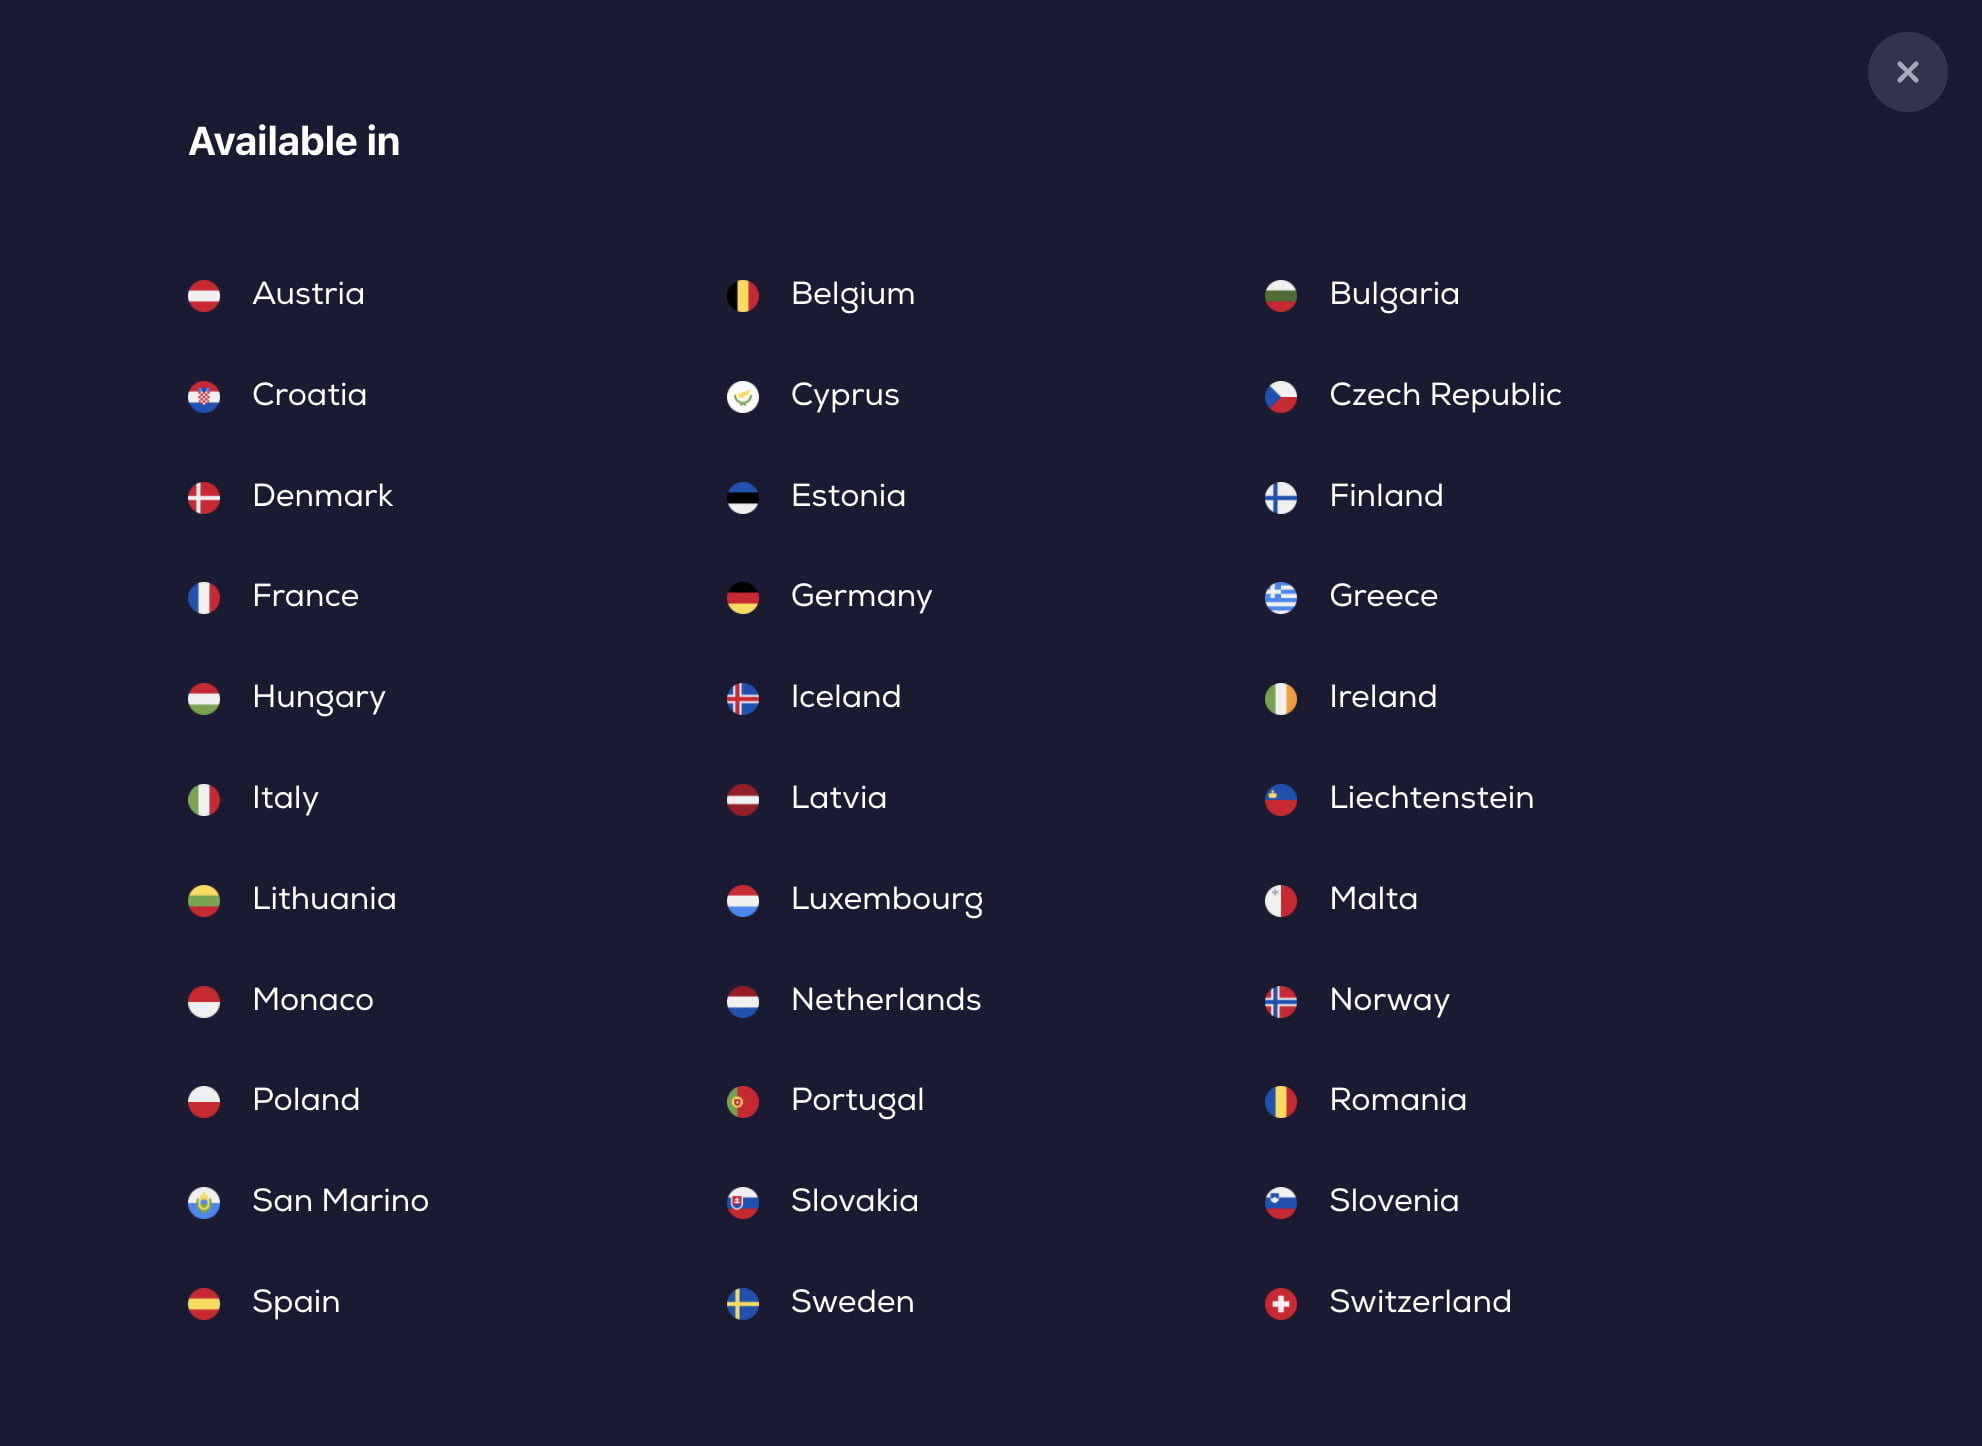The width and height of the screenshot is (1982, 1446).
Task: Click the Belgium flag icon
Action: (x=743, y=296)
